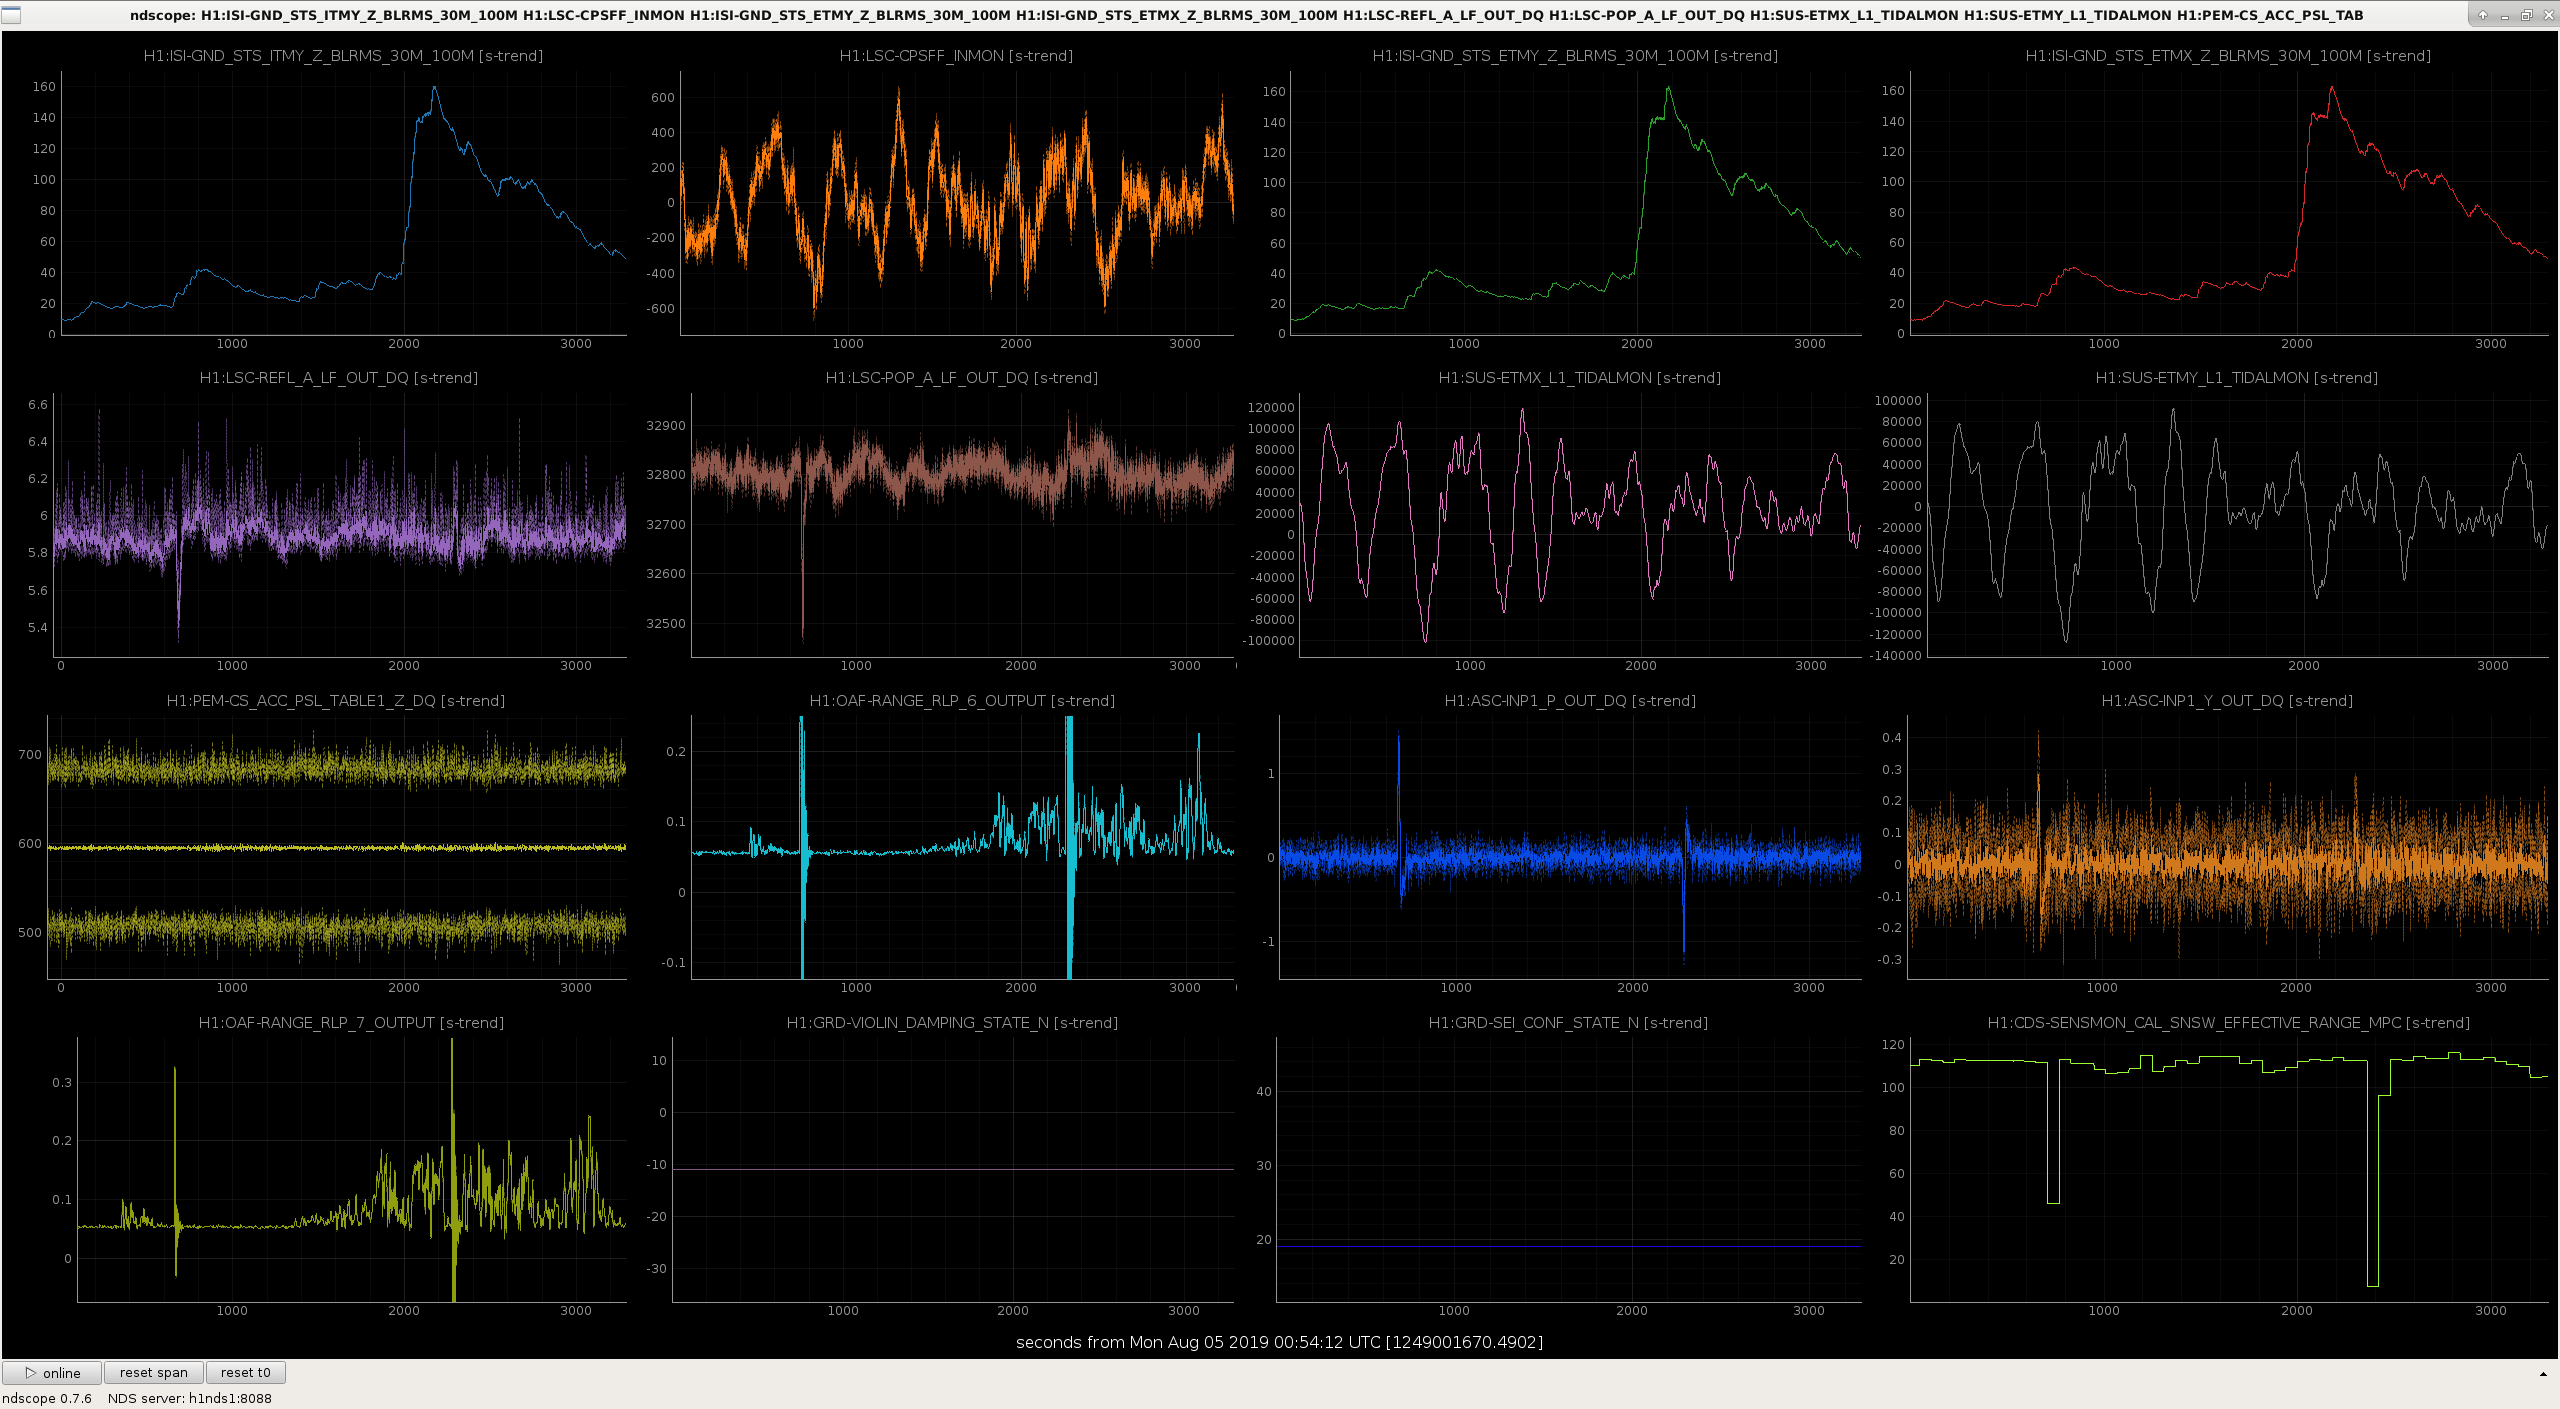Select the H1:OAF-RANGE_RLP_7_OUTPUT plot title
Image resolution: width=2560 pixels, height=1409 pixels.
pyautogui.click(x=351, y=1023)
